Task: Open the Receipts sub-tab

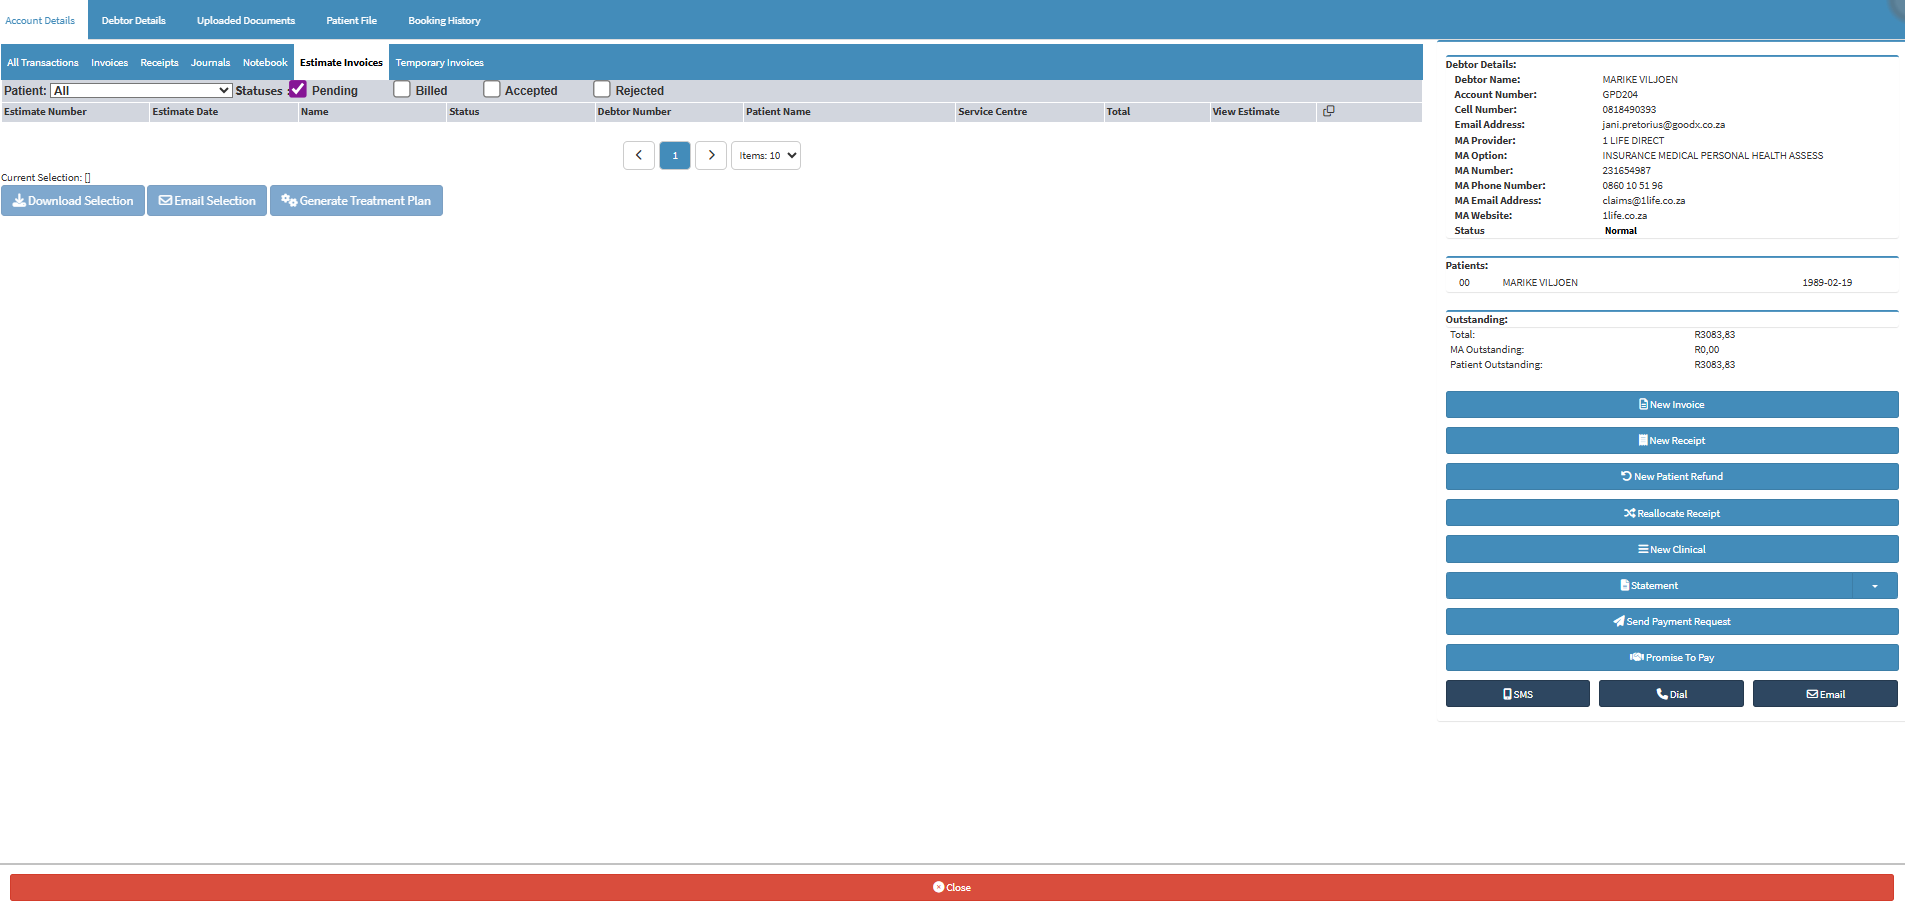Action: click(159, 62)
